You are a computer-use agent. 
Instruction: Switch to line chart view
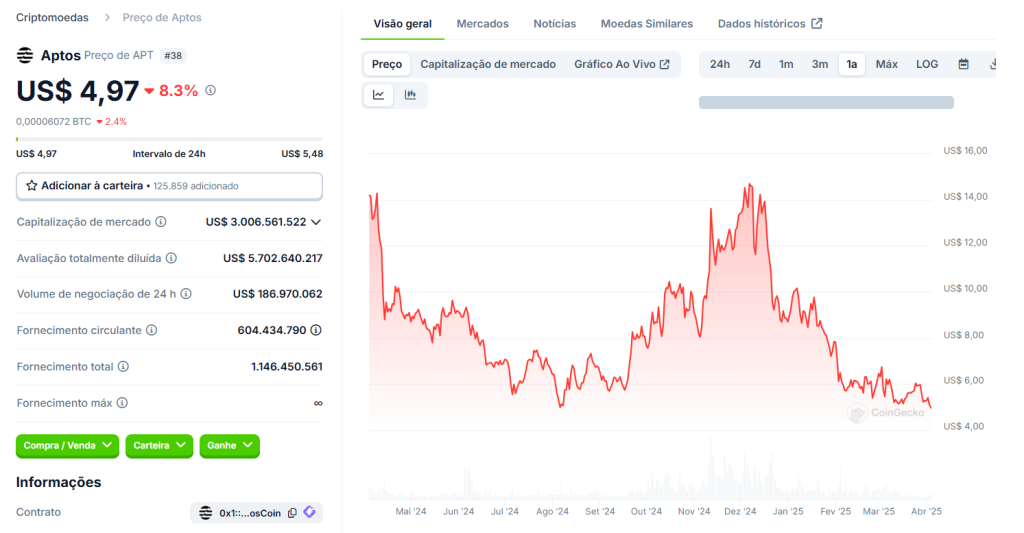click(378, 95)
